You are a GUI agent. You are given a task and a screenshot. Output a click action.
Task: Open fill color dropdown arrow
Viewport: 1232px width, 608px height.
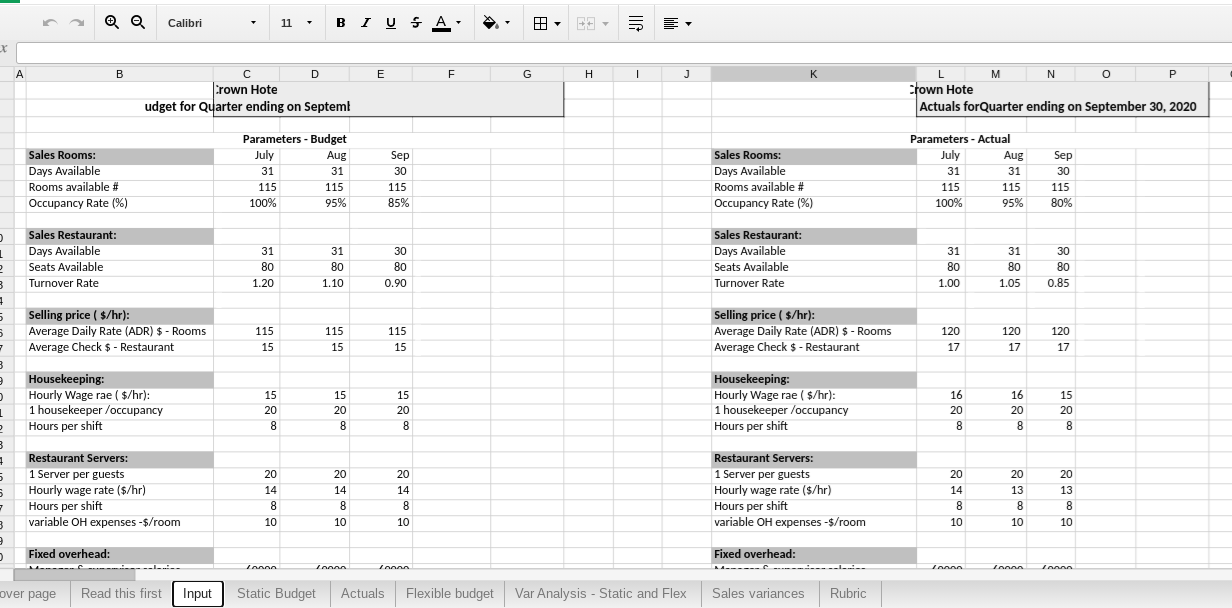(508, 22)
